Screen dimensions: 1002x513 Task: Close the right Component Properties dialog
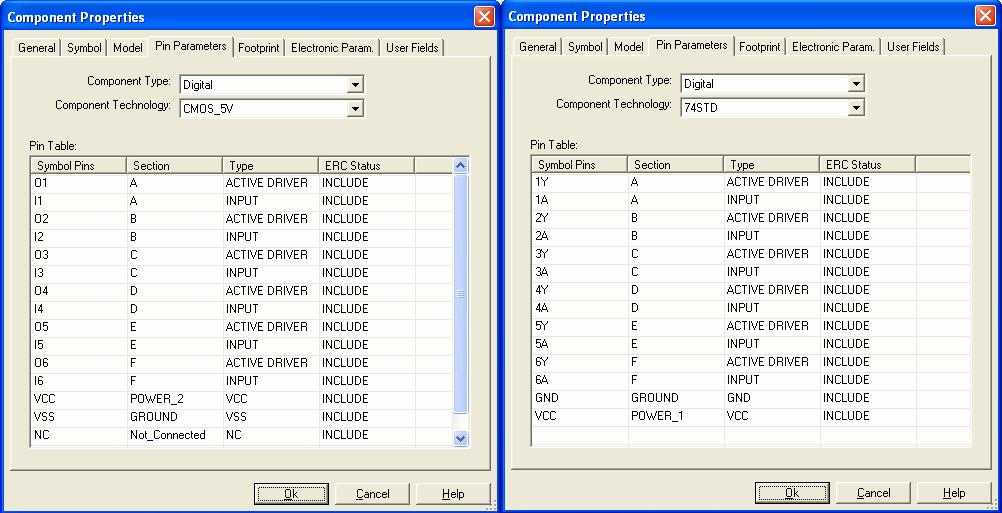tap(984, 16)
